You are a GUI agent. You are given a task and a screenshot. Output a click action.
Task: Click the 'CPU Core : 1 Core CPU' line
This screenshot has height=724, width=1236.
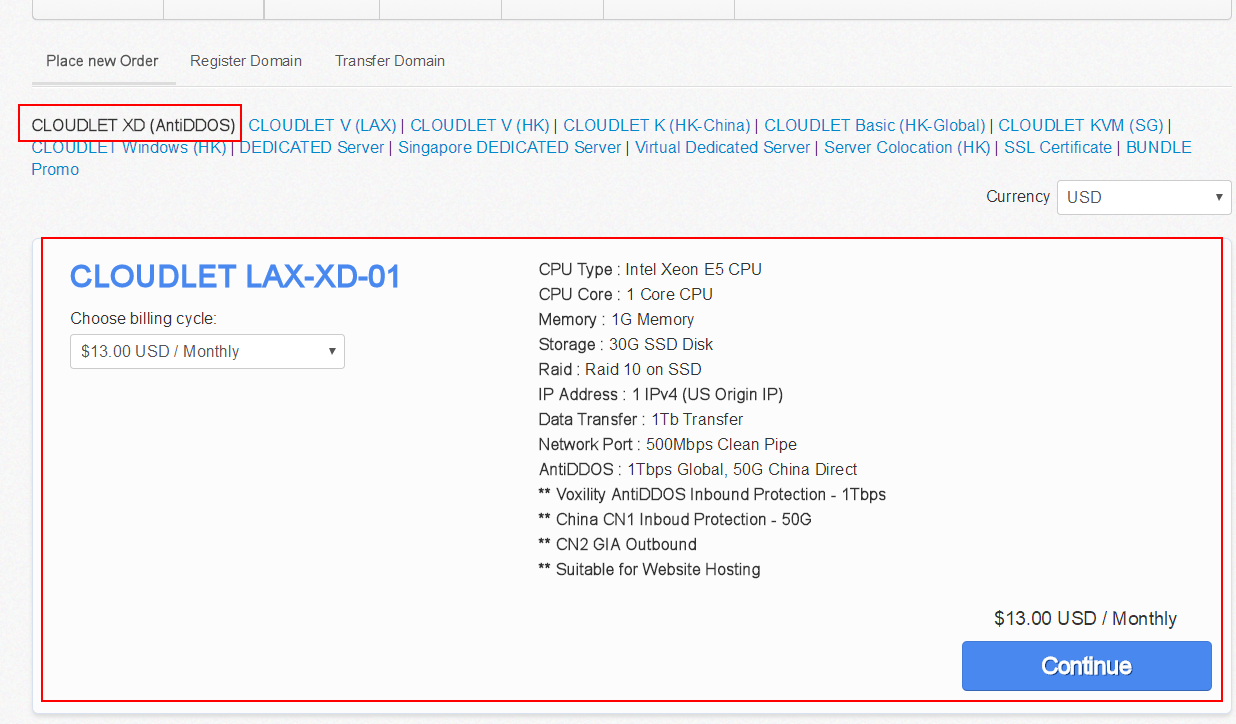coord(625,294)
